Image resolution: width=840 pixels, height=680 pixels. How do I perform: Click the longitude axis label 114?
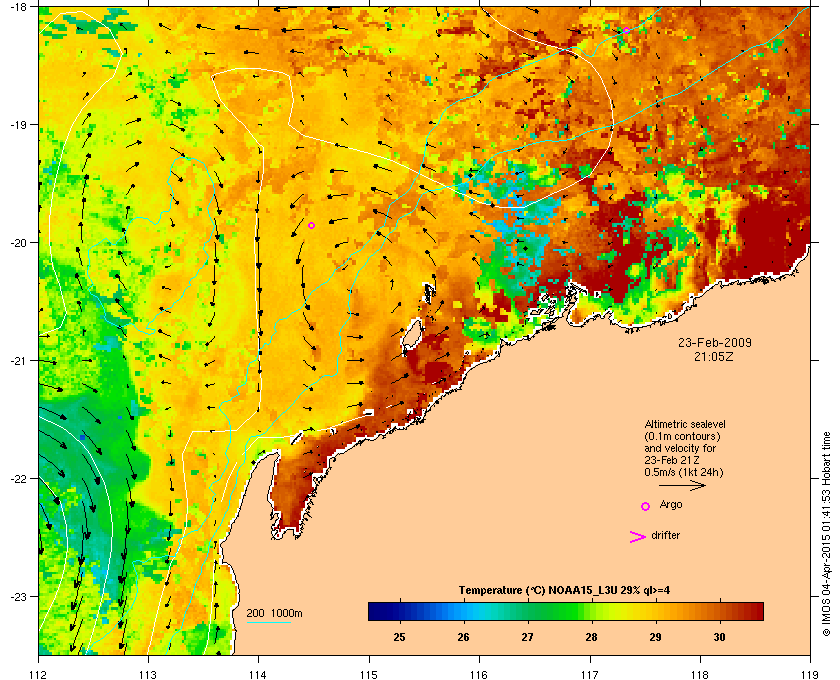click(x=258, y=675)
